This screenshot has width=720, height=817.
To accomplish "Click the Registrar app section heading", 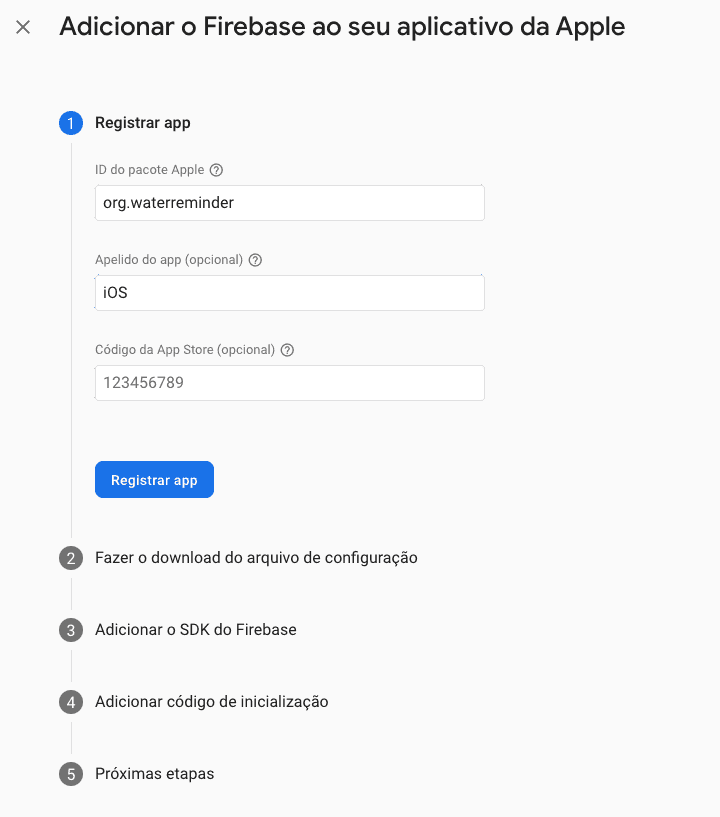I will point(141,123).
